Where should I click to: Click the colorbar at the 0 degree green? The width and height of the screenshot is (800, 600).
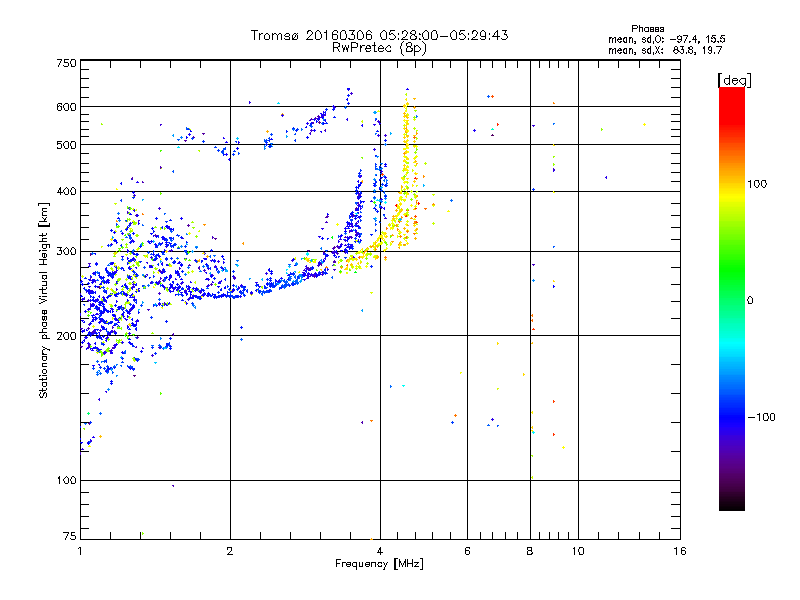(x=732, y=300)
